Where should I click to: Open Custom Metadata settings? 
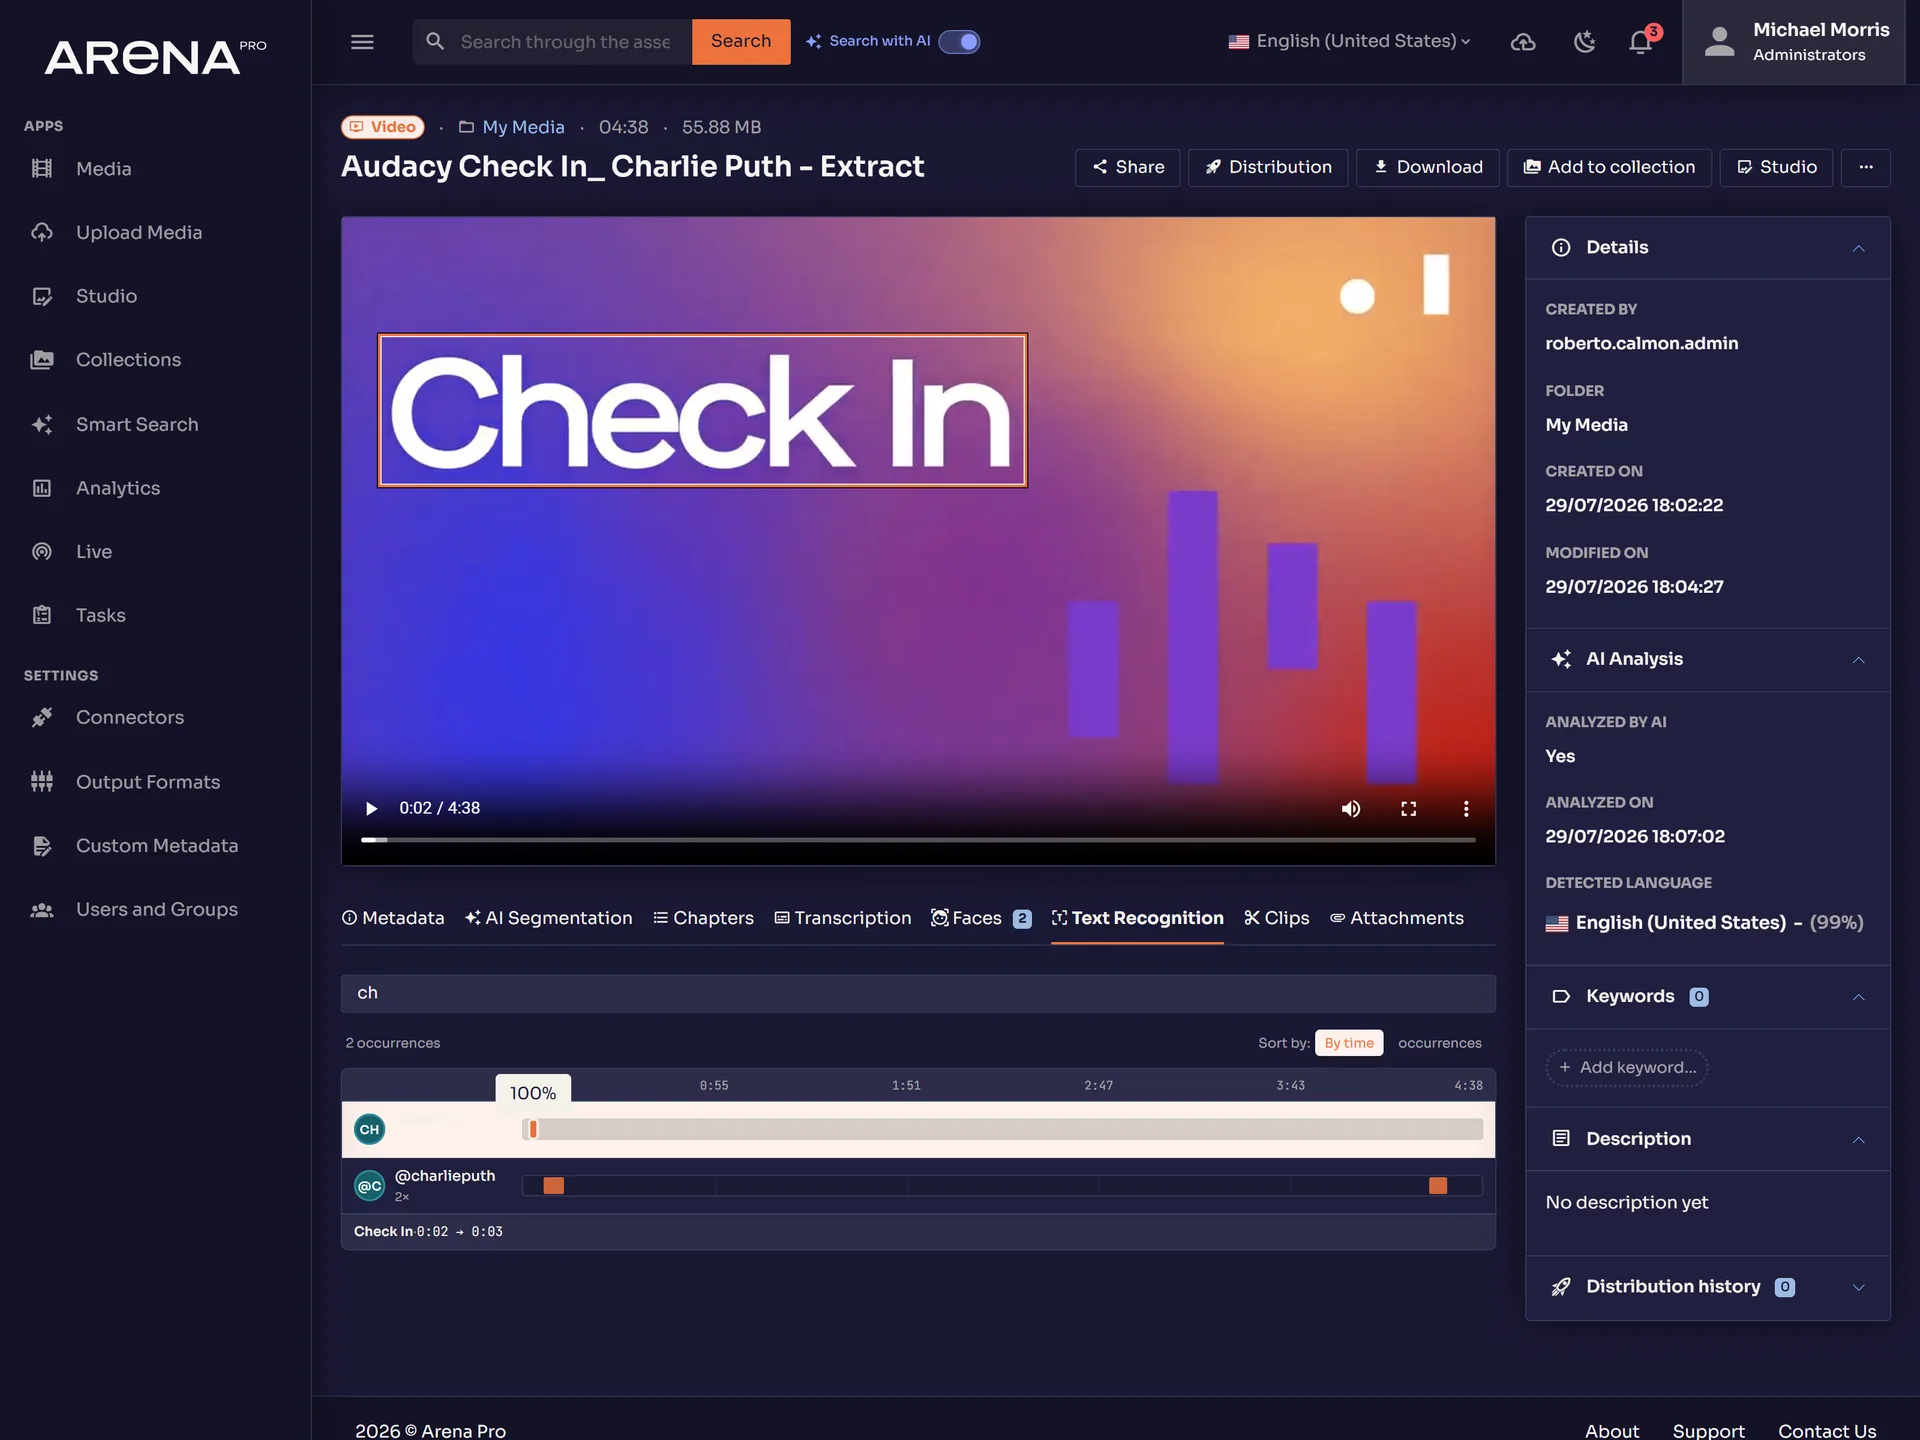(x=155, y=846)
